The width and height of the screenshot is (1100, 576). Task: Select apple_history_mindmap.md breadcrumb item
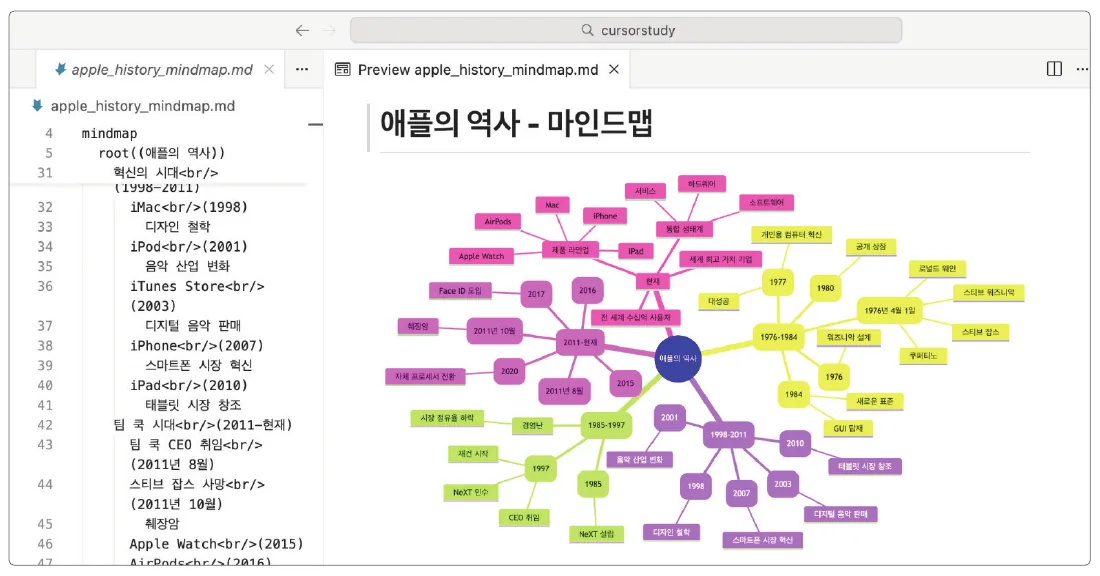point(142,106)
